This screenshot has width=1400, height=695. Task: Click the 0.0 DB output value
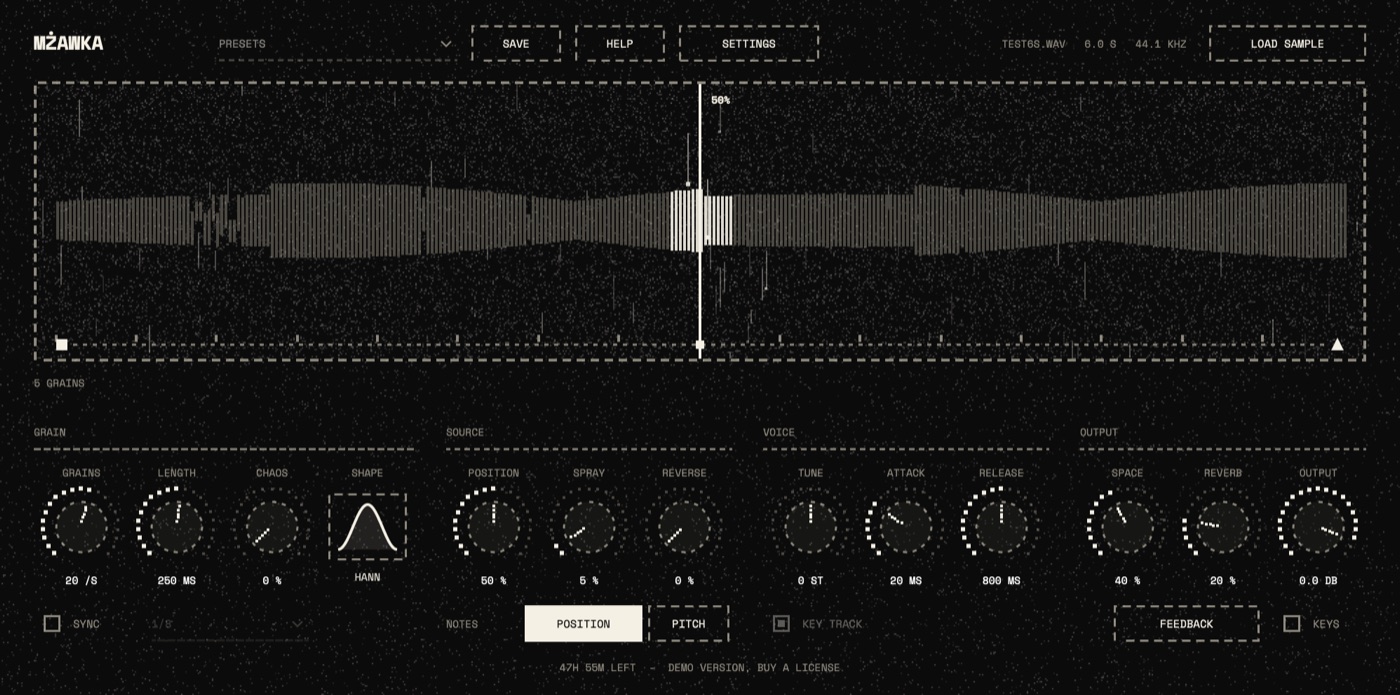(x=1318, y=581)
